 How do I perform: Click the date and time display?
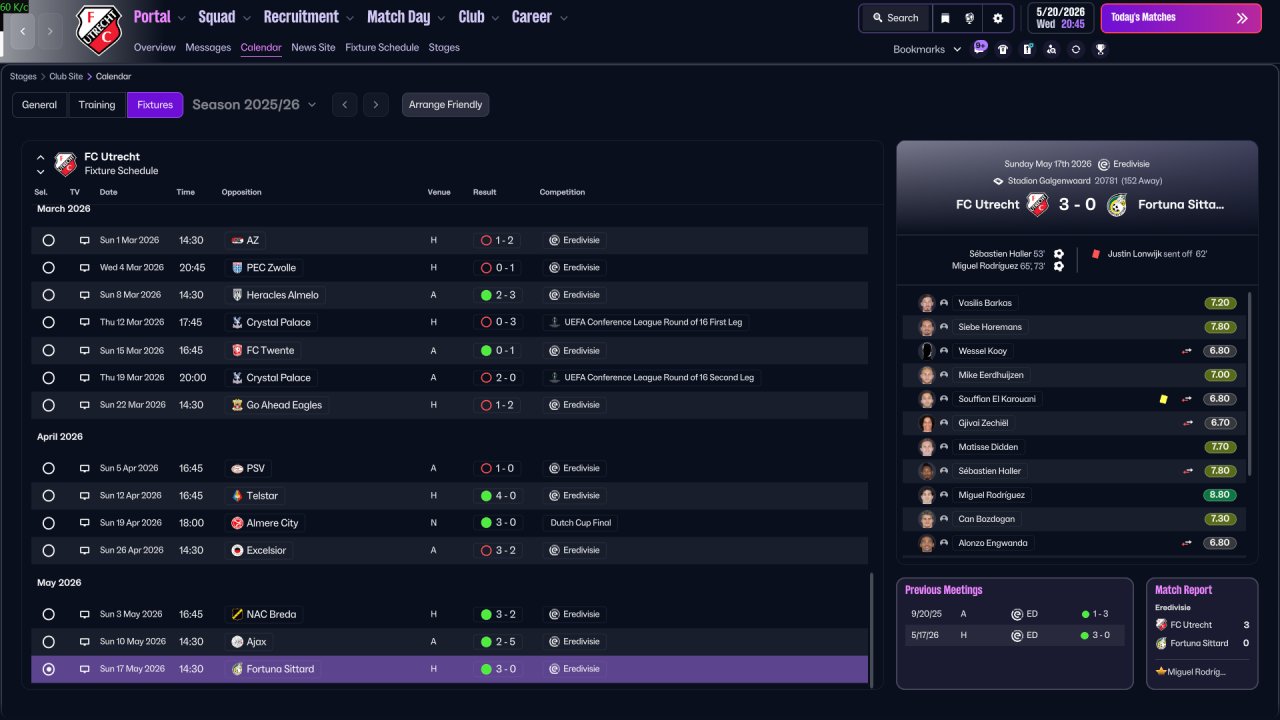(x=1060, y=18)
